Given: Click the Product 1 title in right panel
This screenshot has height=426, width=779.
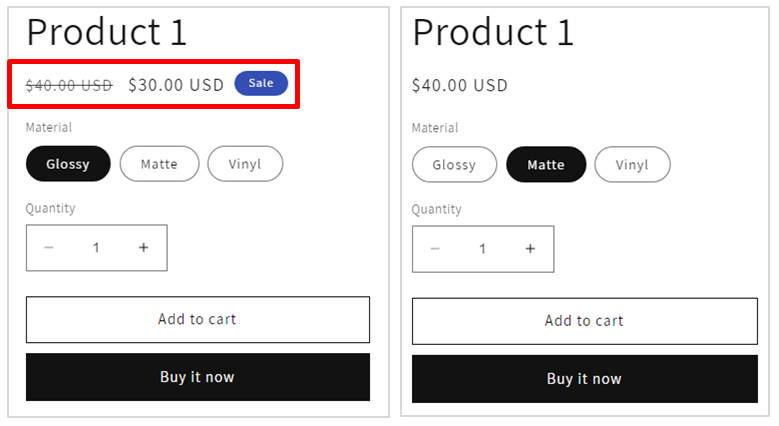Looking at the screenshot, I should 493,32.
